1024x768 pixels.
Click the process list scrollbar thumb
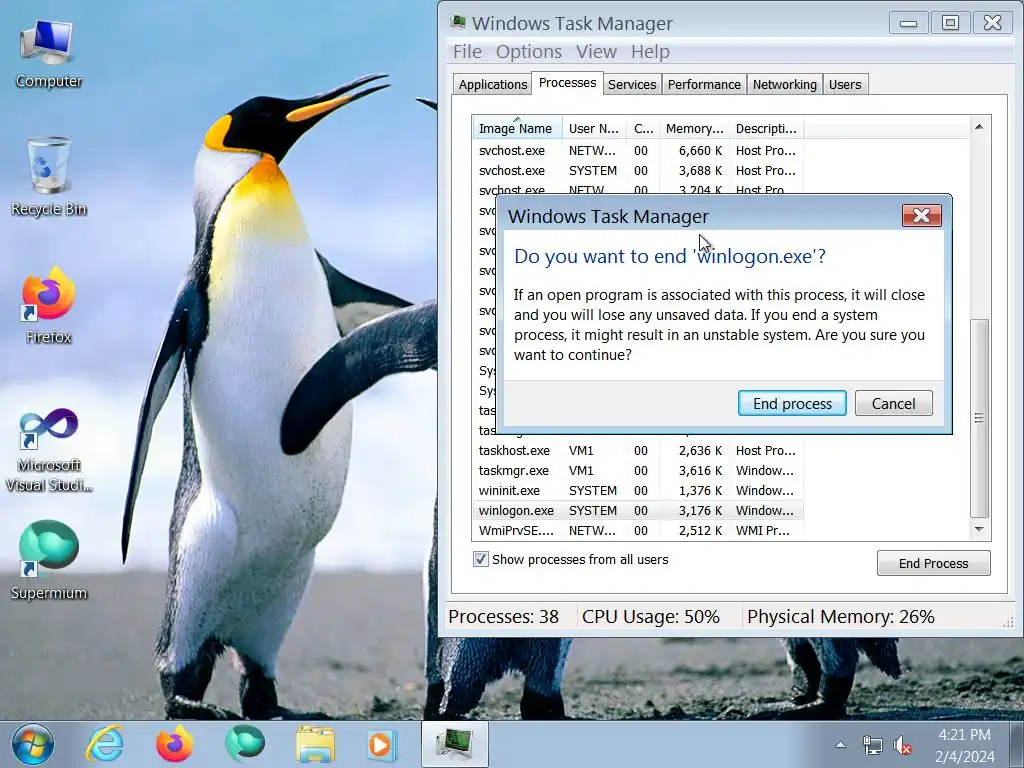pyautogui.click(x=979, y=418)
